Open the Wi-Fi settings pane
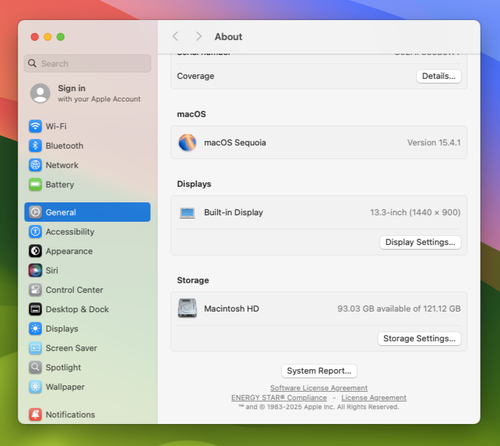The width and height of the screenshot is (500, 446). [x=87, y=126]
